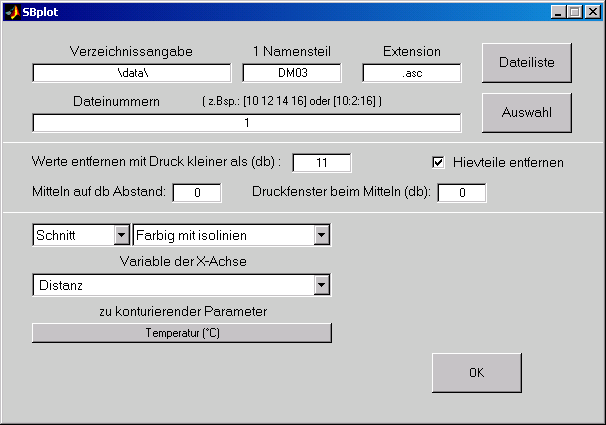The width and height of the screenshot is (606, 425).
Task: Focus the Verzeichnissangabe field containing \data\
Action: (131, 73)
